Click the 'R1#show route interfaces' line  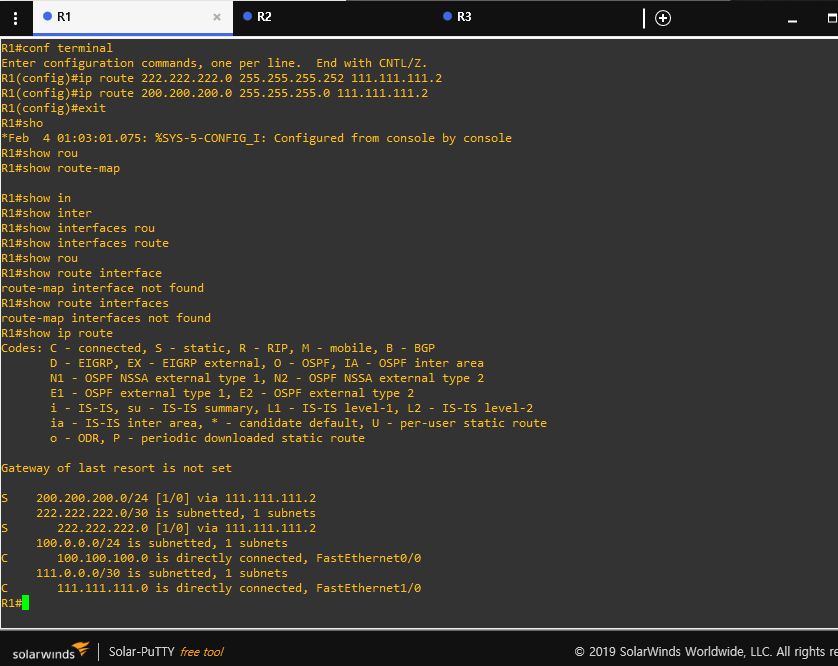(85, 303)
